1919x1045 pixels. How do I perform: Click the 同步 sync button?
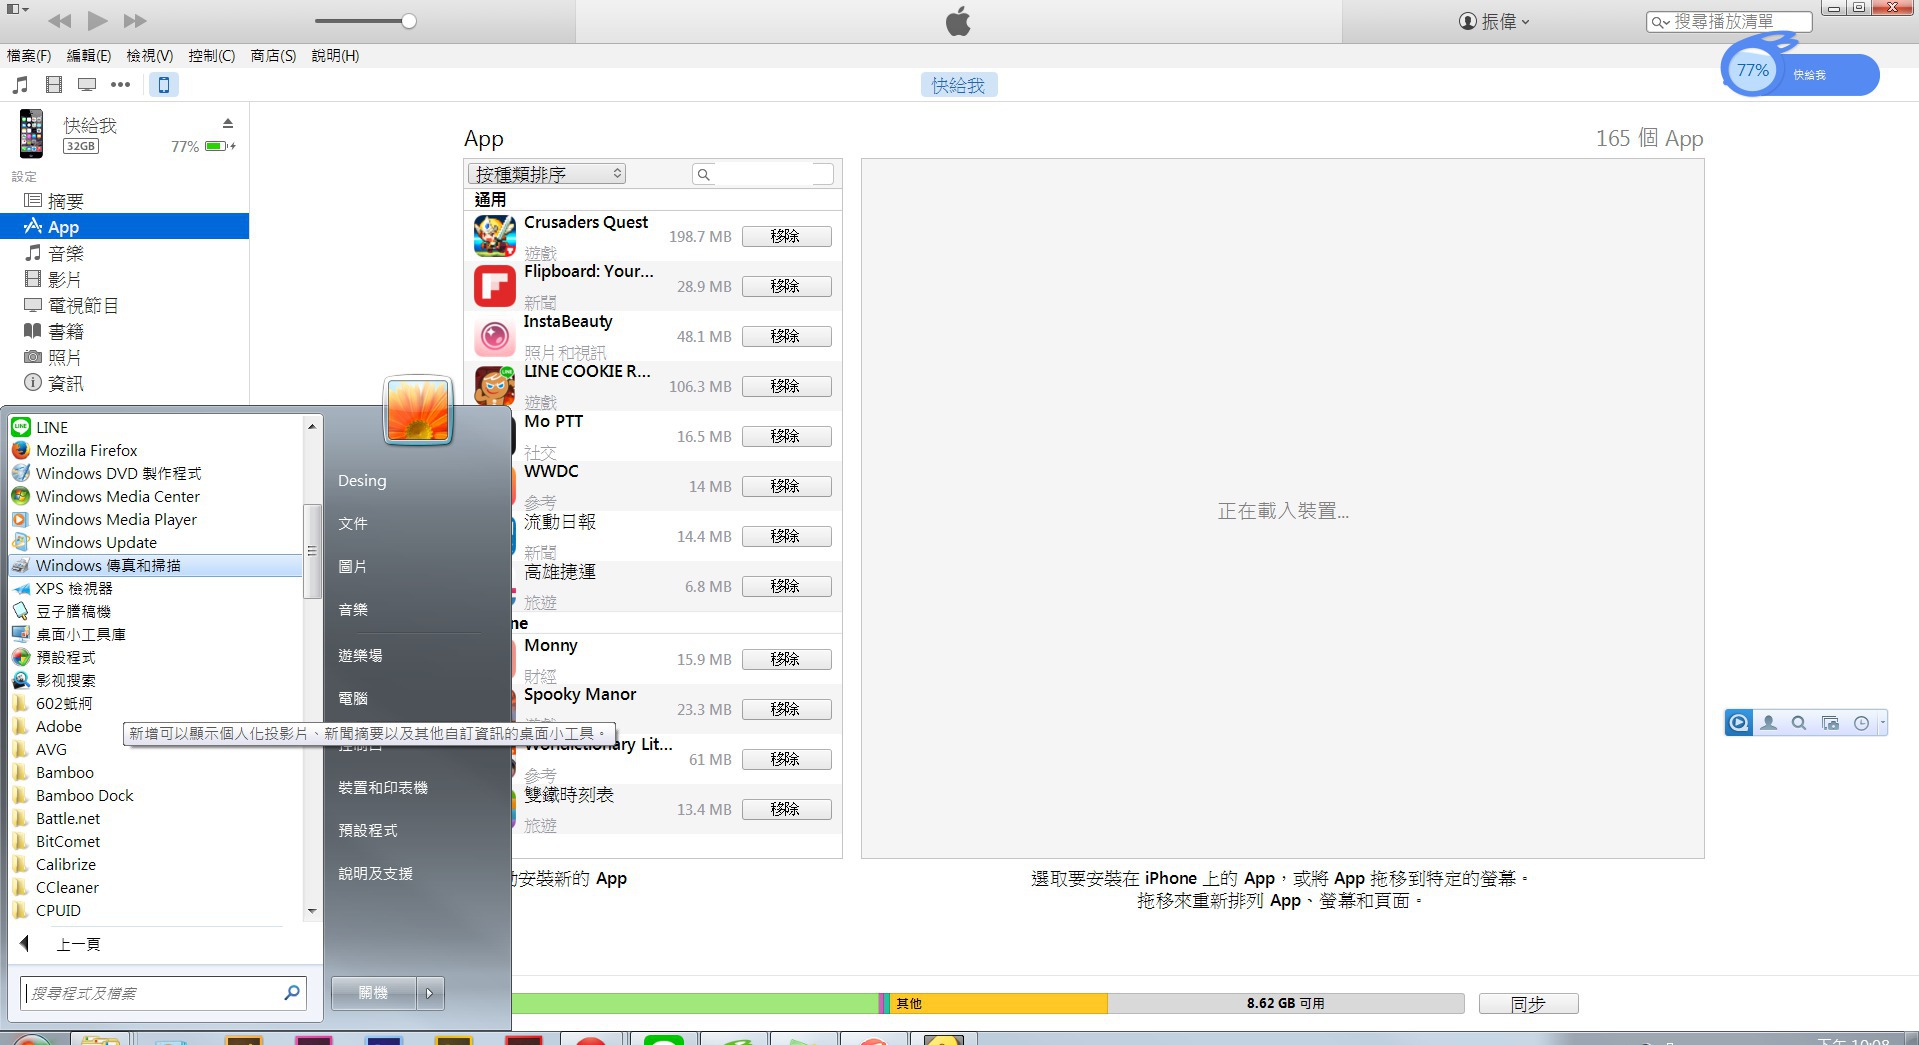coord(1528,1004)
